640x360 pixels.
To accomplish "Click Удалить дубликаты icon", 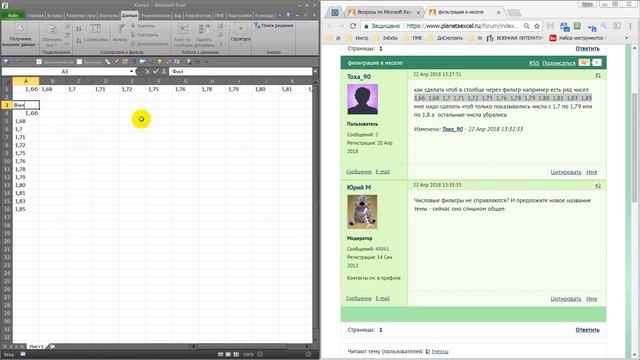I will (204, 29).
